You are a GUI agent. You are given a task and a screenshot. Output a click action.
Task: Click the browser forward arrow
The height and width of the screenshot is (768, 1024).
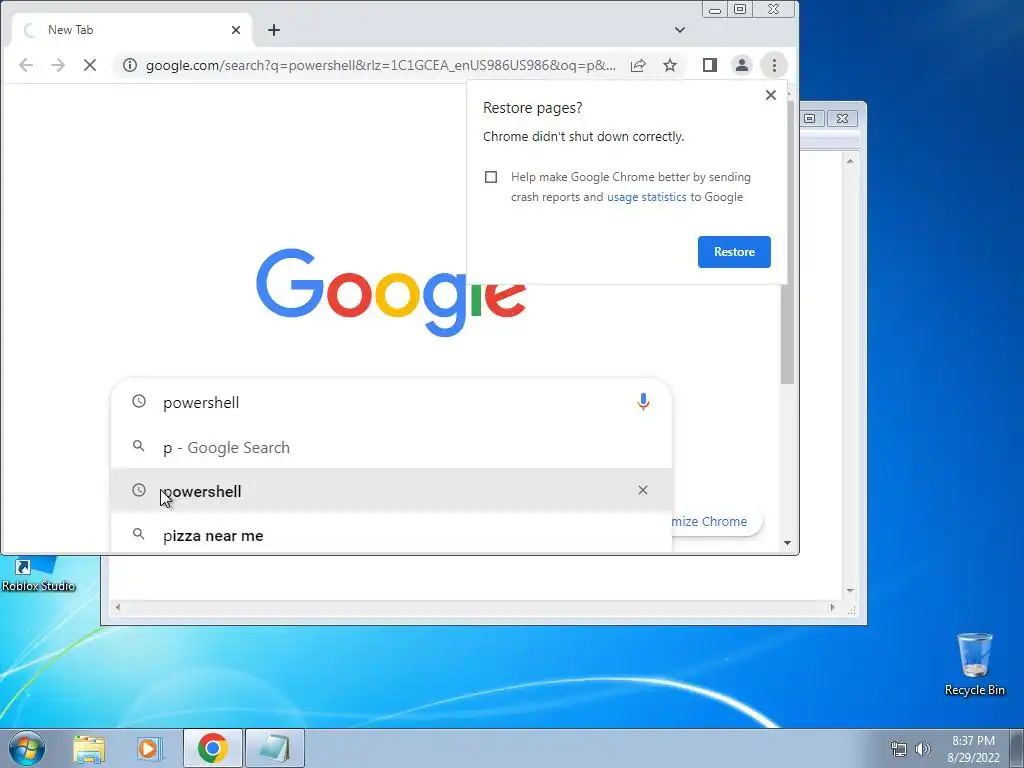pyautogui.click(x=58, y=65)
